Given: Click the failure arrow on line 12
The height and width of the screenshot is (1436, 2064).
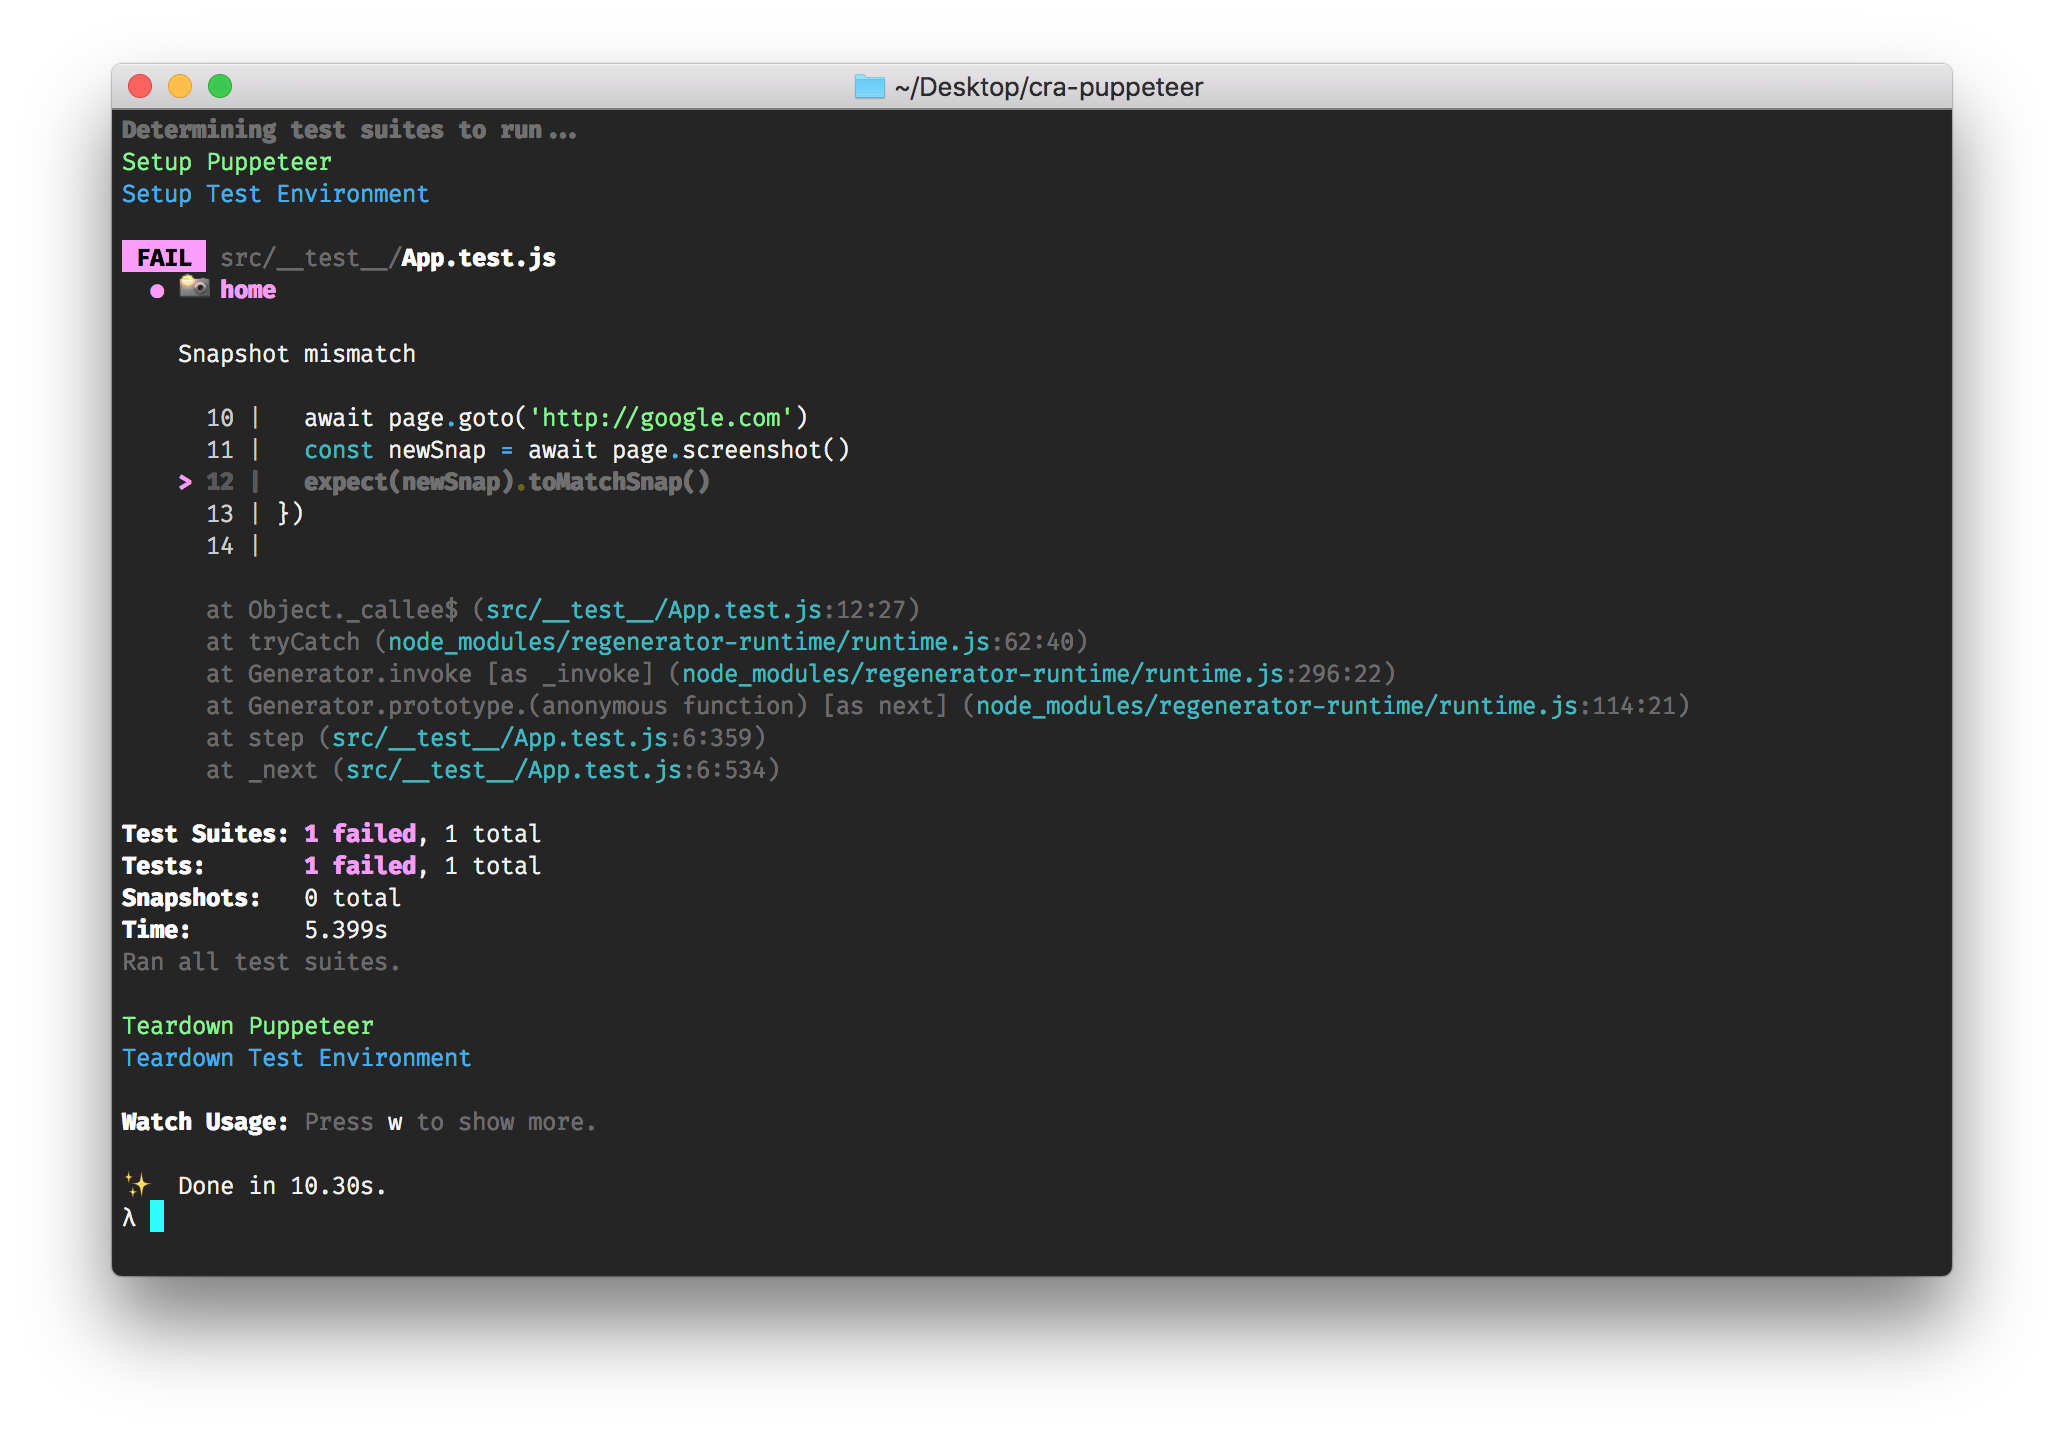Looking at the screenshot, I should click(x=185, y=482).
